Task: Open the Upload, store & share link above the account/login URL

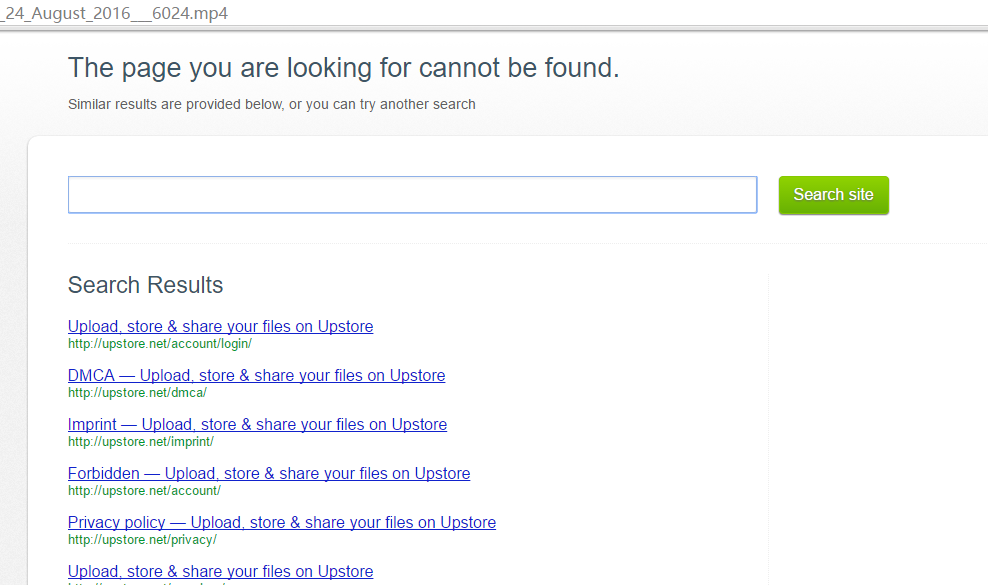Action: point(220,327)
